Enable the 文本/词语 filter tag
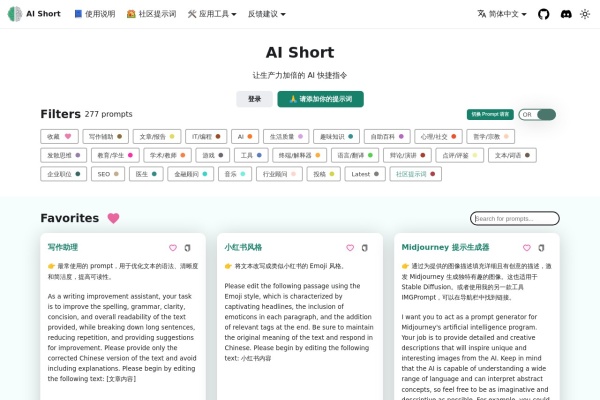Screen dimensions: 600x400 point(512,155)
